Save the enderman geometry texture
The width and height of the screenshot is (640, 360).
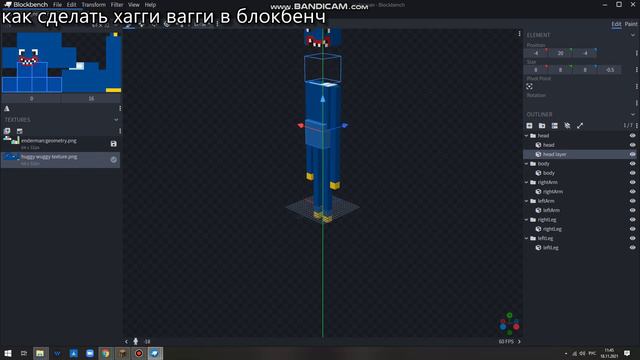pyautogui.click(x=113, y=144)
